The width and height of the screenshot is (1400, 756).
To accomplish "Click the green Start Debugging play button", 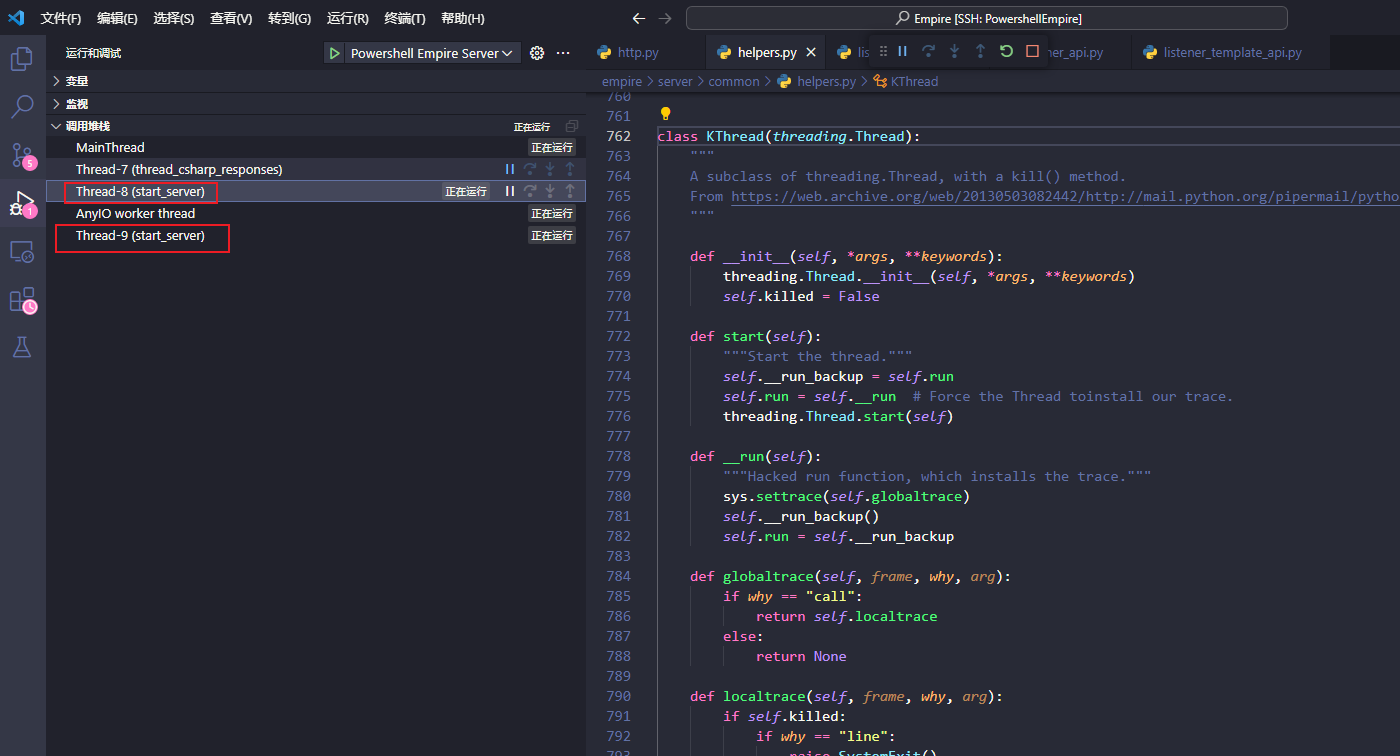I will pos(335,53).
